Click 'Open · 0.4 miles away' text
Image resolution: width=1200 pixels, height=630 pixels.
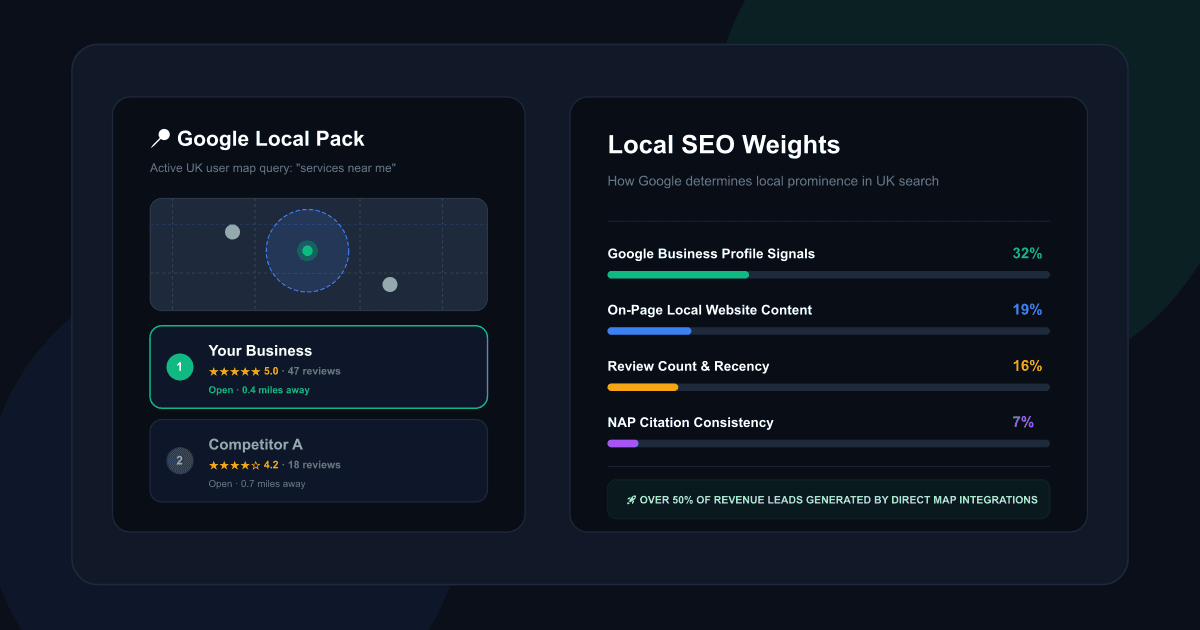[259, 390]
